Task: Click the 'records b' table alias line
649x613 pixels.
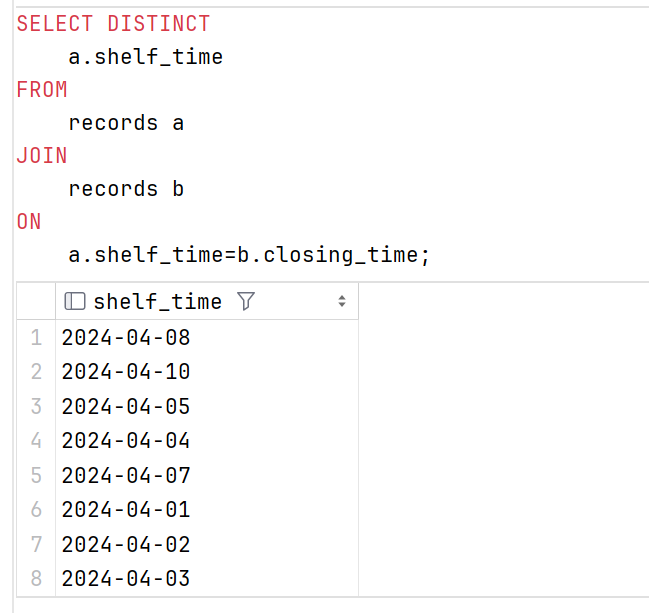Action: [x=126, y=189]
